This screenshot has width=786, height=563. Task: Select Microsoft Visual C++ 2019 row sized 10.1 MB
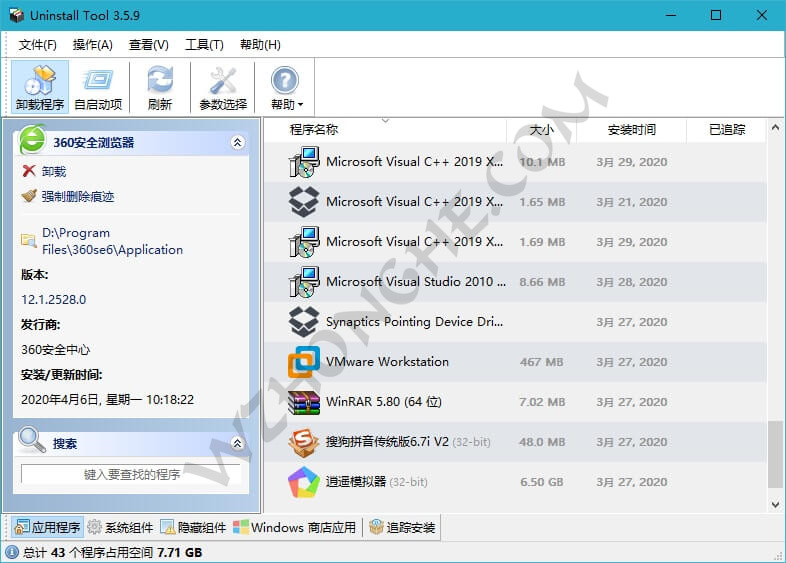point(515,162)
